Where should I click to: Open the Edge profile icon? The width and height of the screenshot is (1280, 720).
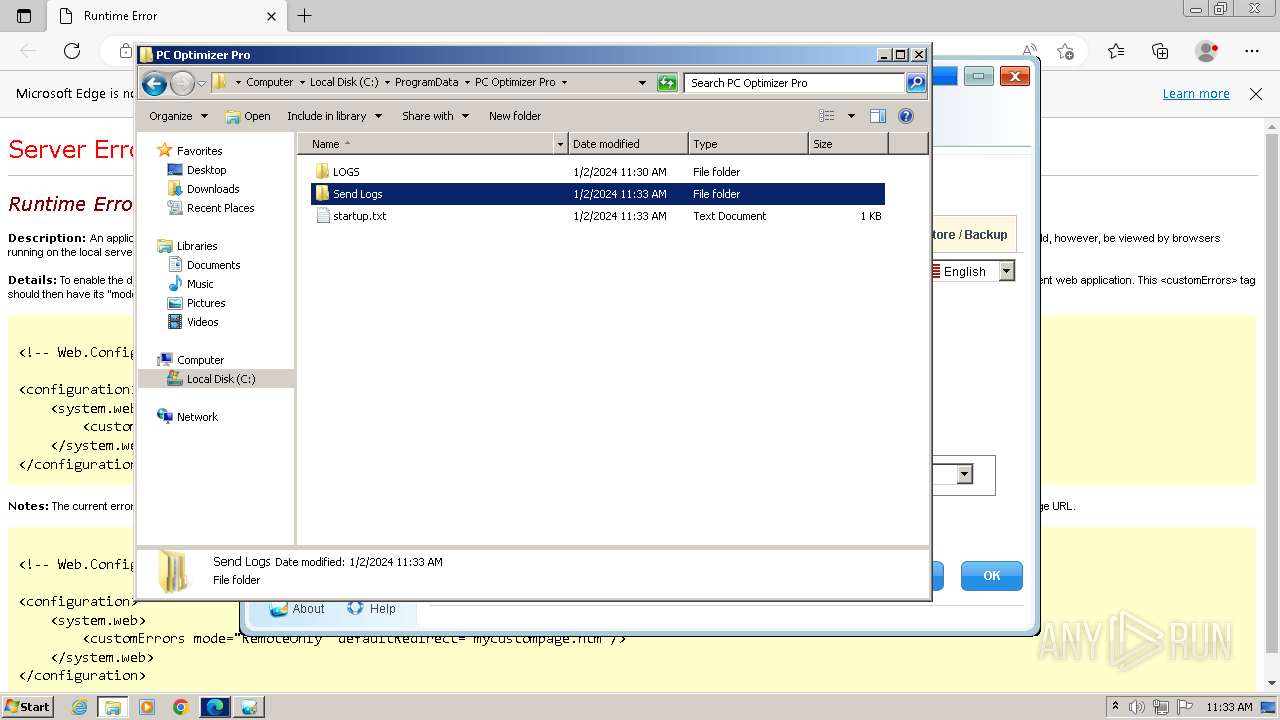1207,51
